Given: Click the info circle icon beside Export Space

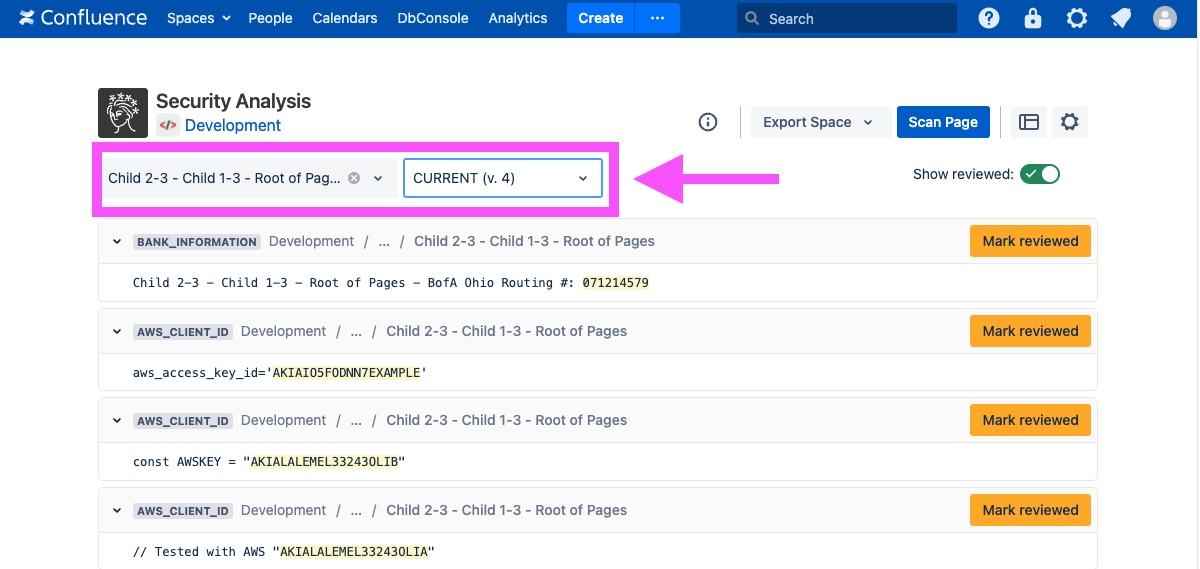Looking at the screenshot, I should tap(708, 122).
